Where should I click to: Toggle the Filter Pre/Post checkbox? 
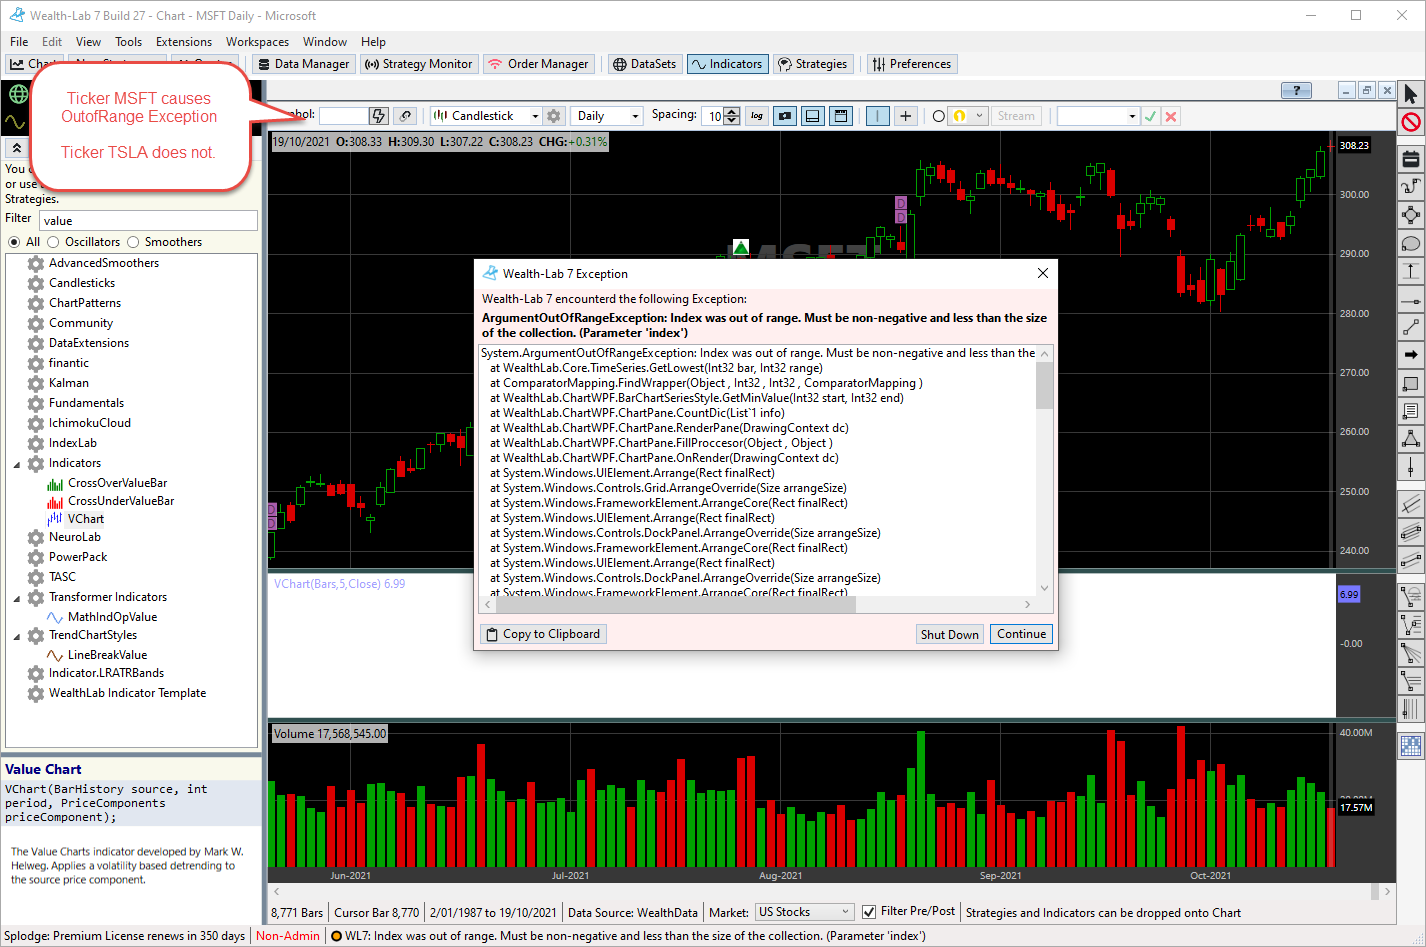869,912
